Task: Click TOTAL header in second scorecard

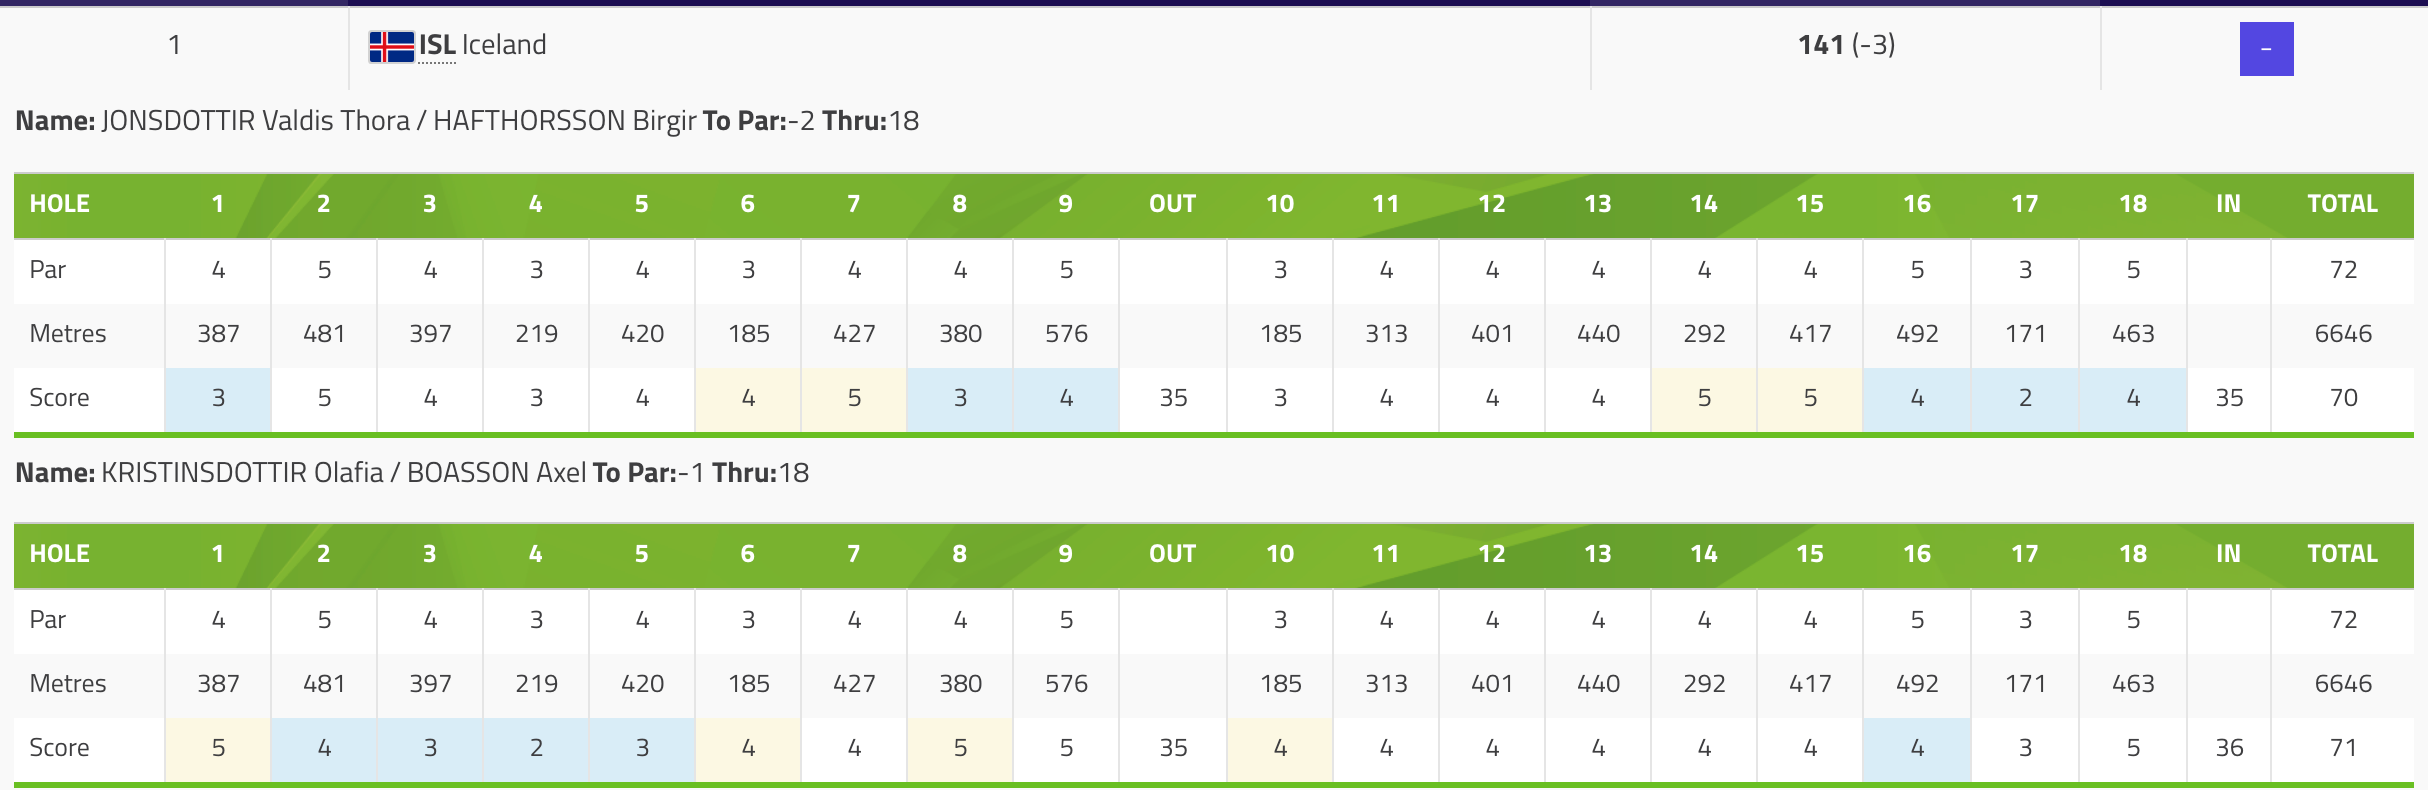Action: pyautogui.click(x=2343, y=554)
